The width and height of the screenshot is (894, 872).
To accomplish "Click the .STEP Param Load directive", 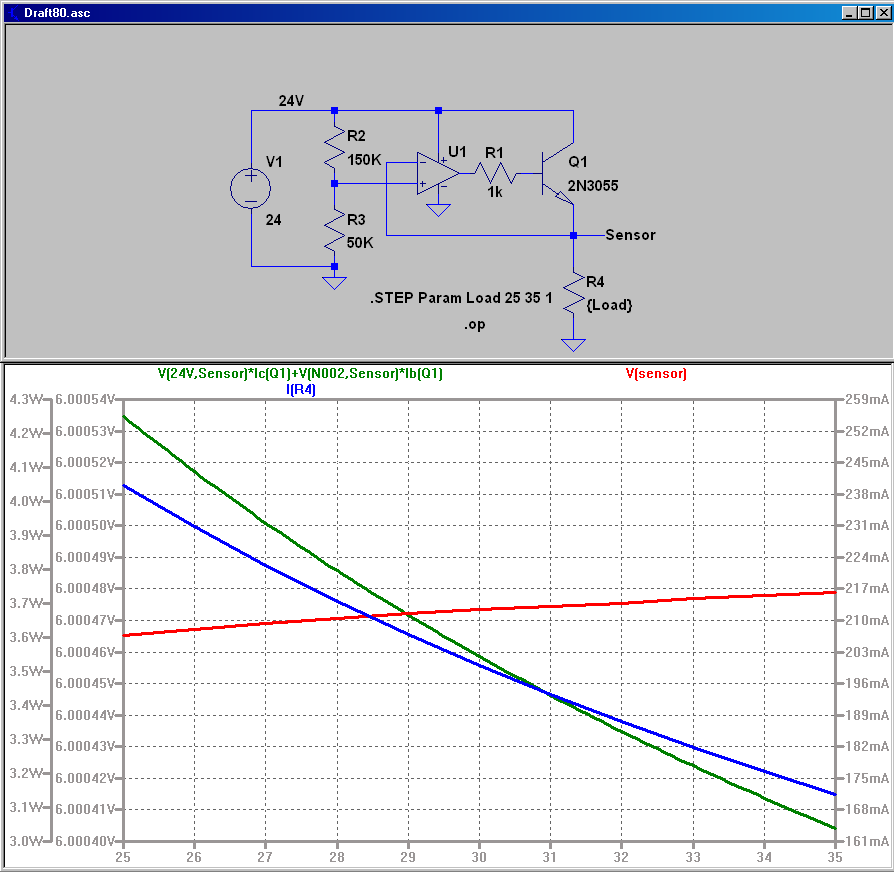I will pyautogui.click(x=461, y=298).
